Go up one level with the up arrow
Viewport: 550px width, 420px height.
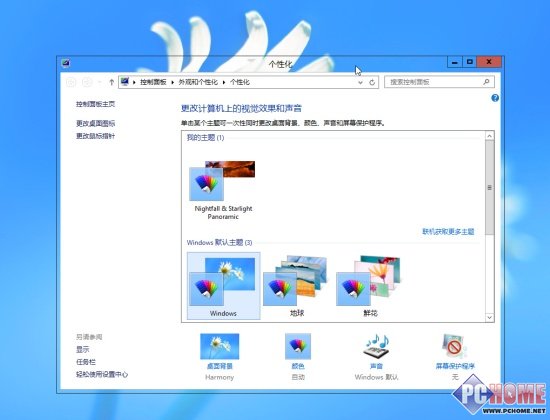click(x=111, y=82)
